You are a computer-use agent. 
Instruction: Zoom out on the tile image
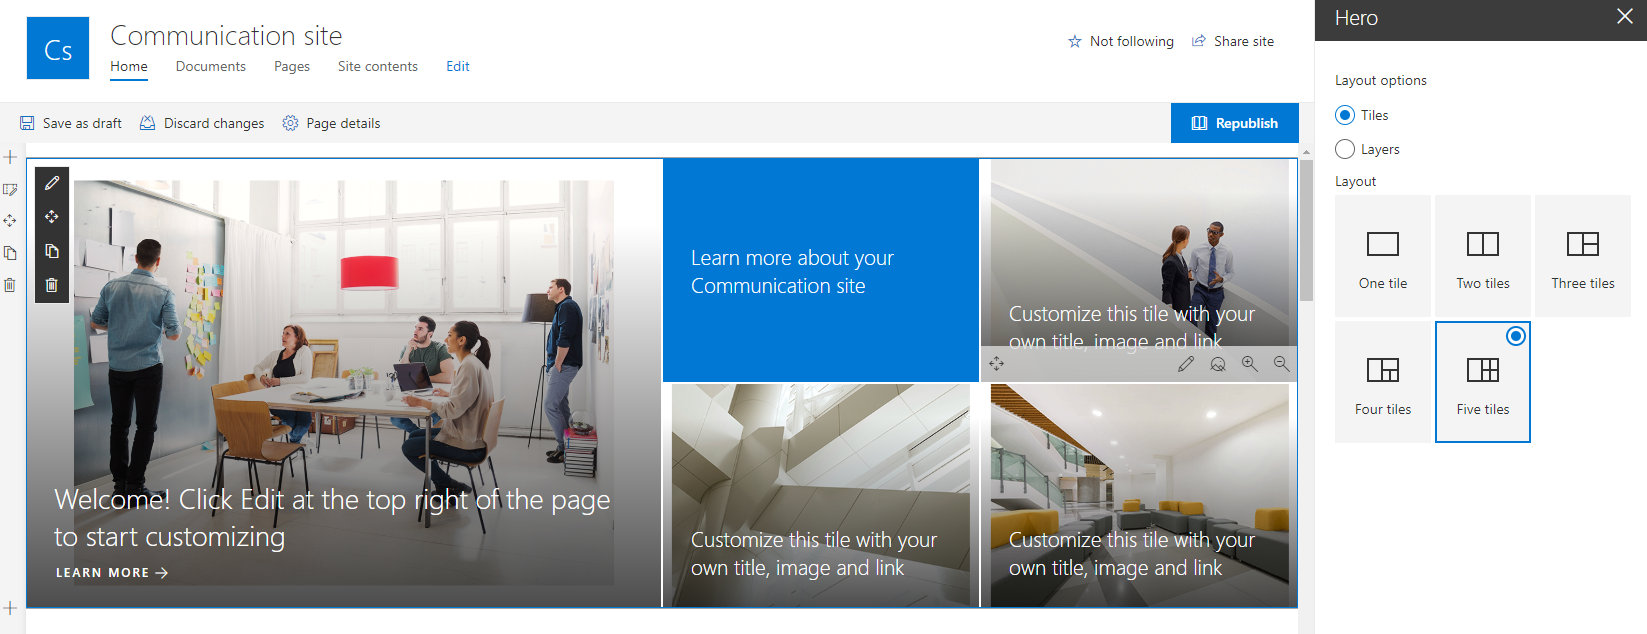[1282, 364]
